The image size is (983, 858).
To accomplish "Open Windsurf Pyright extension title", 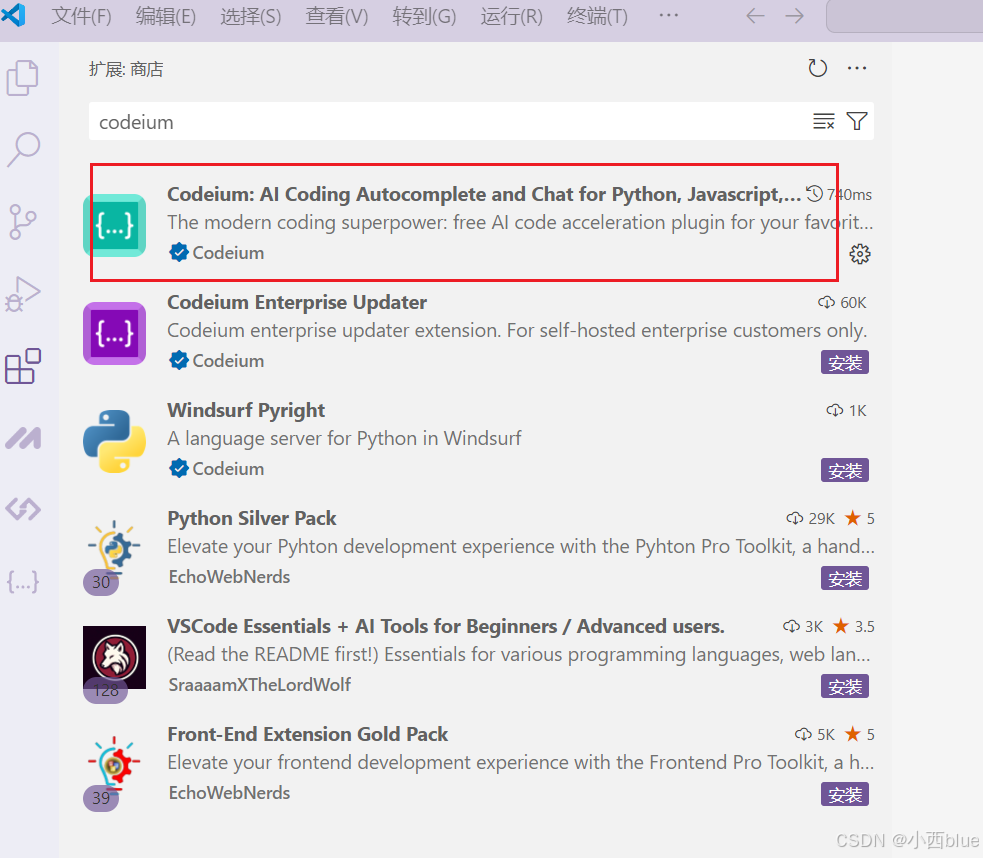I will [246, 410].
